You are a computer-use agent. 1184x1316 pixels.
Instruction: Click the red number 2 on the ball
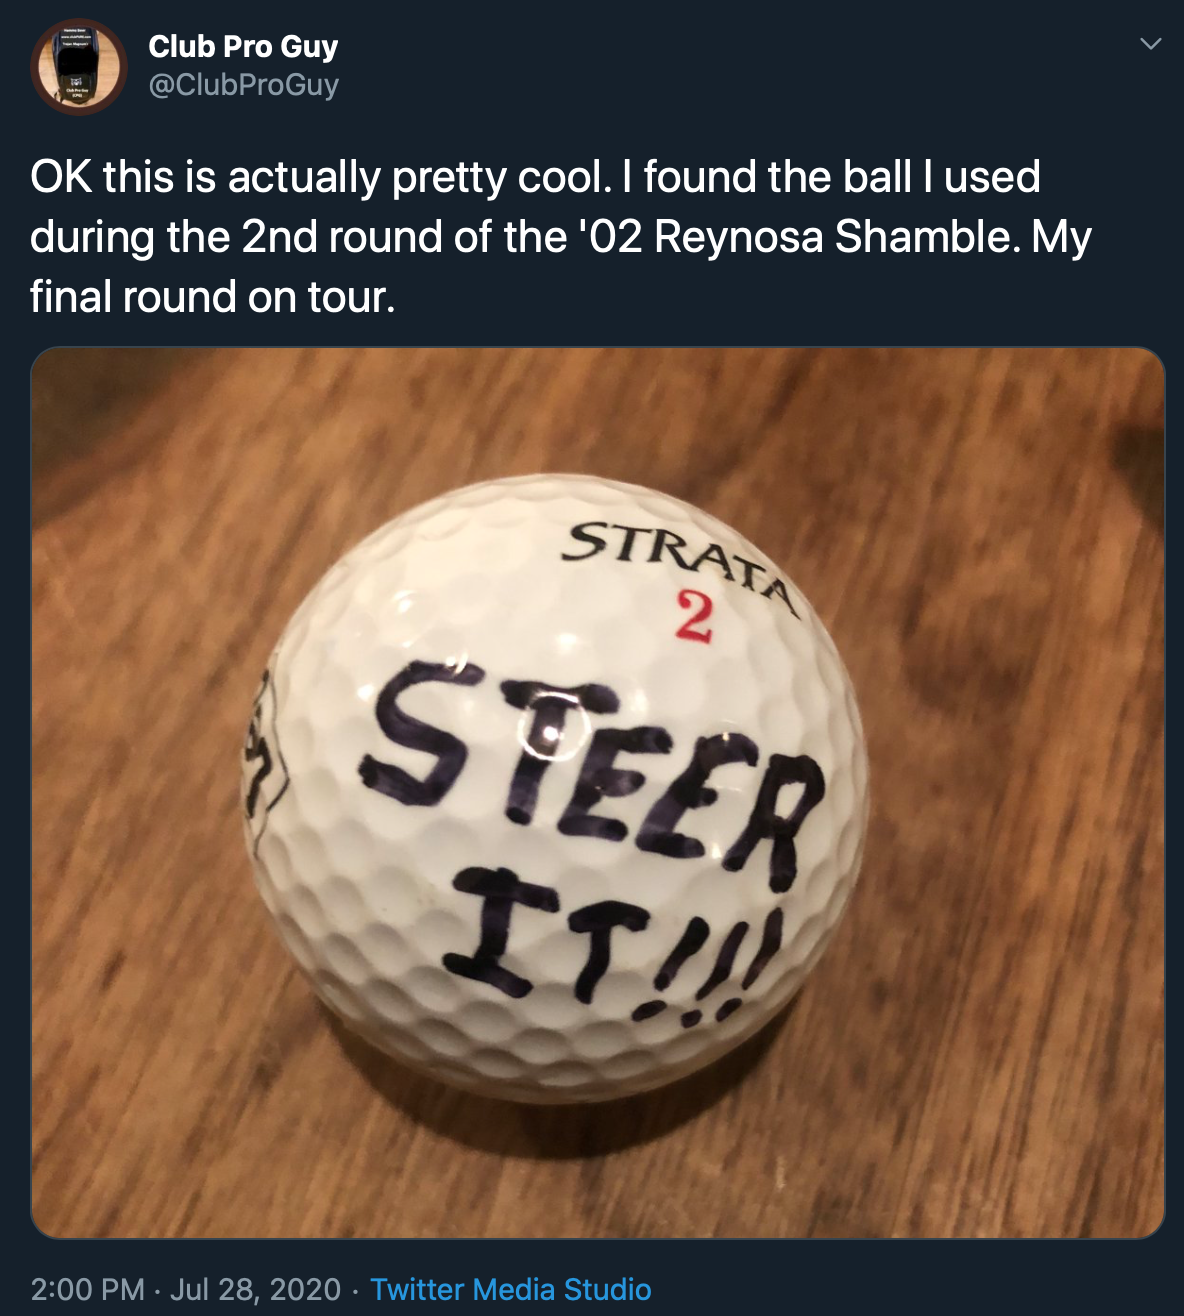(x=694, y=617)
